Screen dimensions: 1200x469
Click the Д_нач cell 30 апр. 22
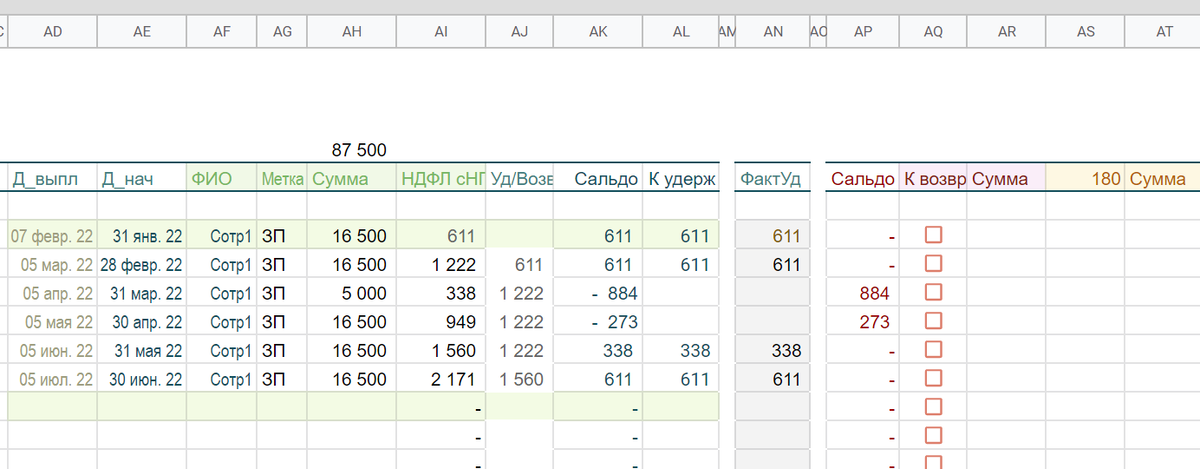click(142, 322)
